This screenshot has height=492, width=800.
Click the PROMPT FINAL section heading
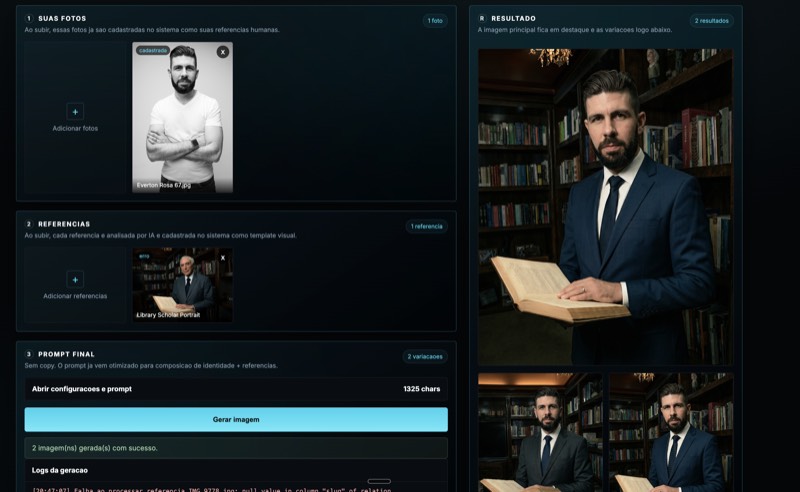66,354
